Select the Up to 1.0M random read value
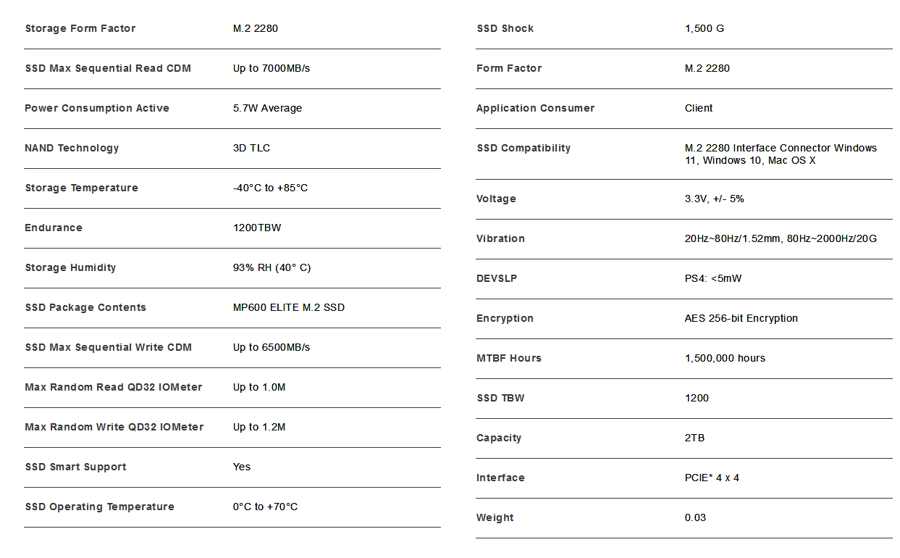The image size is (900, 558). coord(259,388)
